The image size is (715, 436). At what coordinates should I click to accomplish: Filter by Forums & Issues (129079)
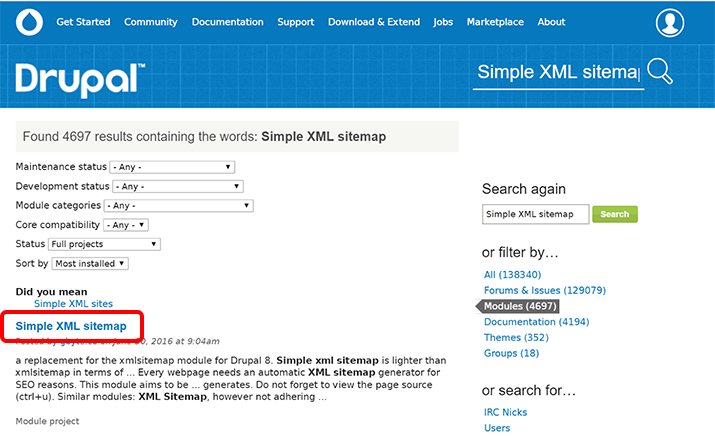tap(545, 291)
